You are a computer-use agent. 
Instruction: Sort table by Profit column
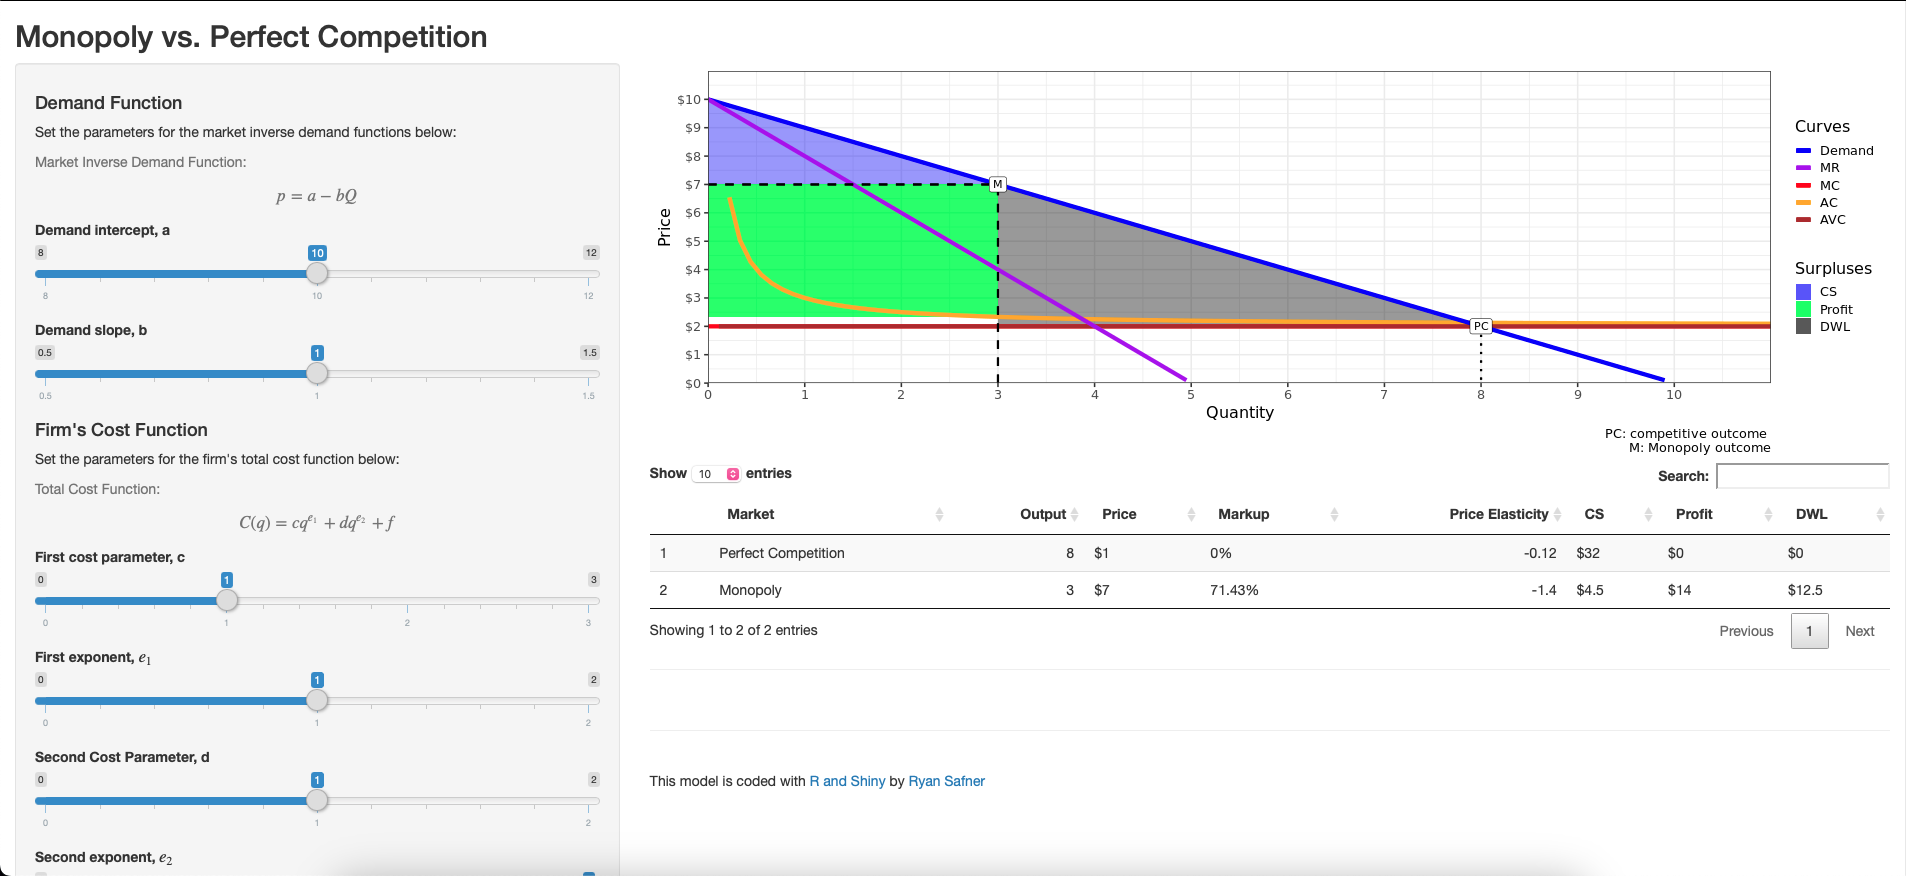pos(1694,514)
